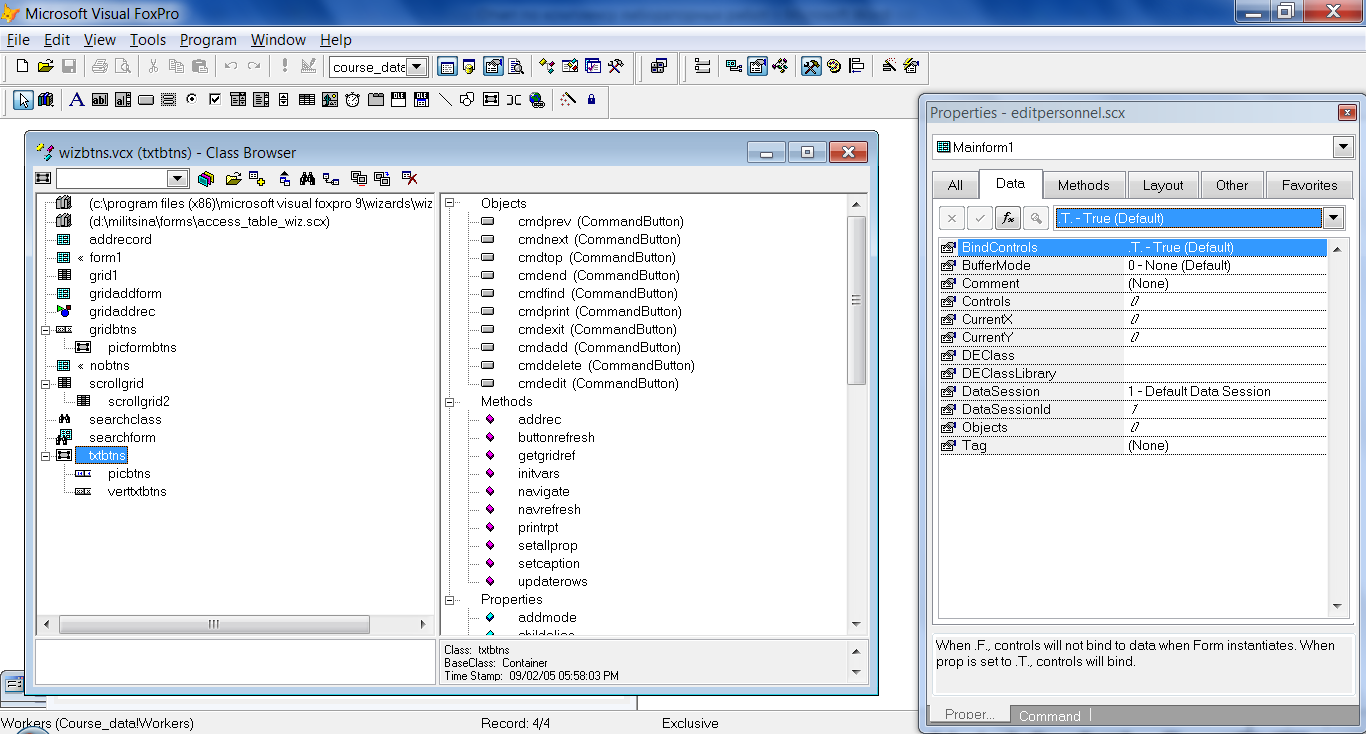
Task: Open the course_data database dropdown
Action: tap(417, 67)
